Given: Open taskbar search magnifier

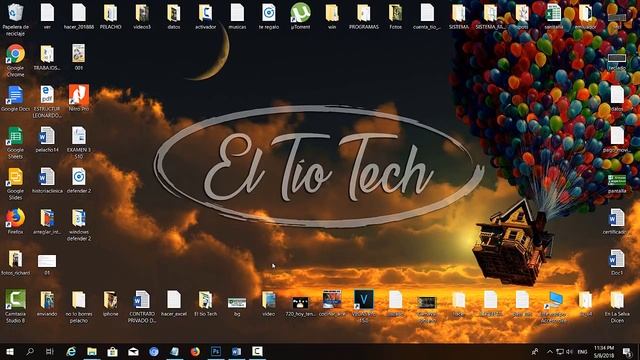Looking at the screenshot, I should pos(30,352).
